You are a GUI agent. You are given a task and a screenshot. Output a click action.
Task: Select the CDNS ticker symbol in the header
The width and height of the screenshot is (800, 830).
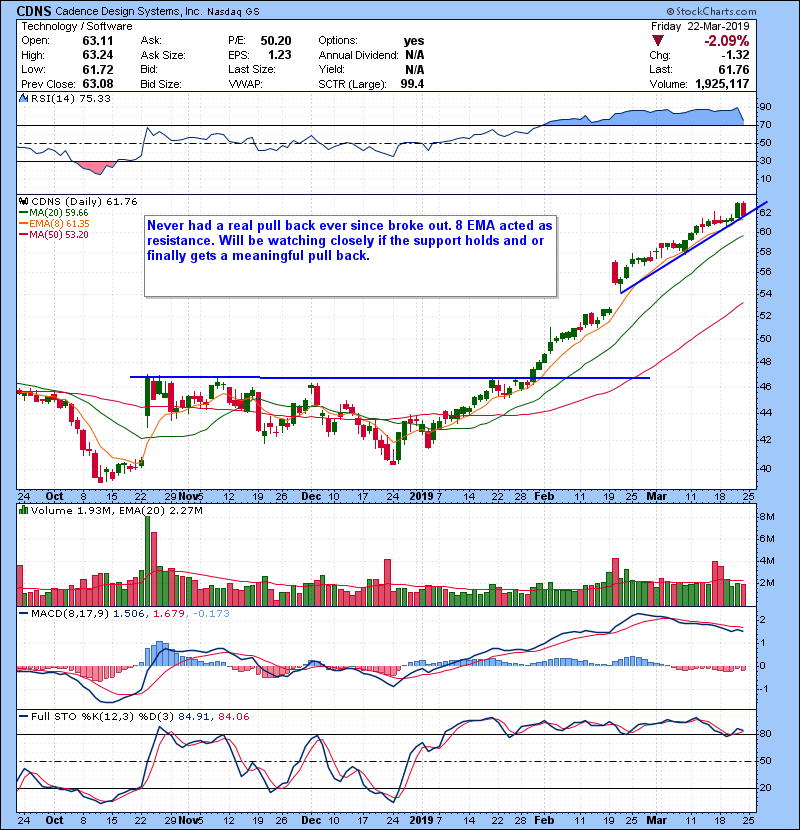[x=34, y=11]
